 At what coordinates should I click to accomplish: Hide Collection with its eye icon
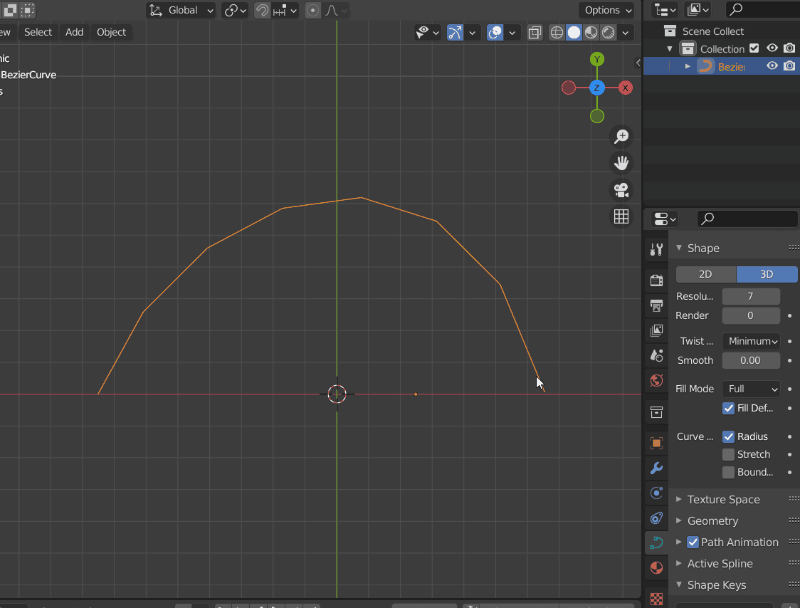coord(772,48)
